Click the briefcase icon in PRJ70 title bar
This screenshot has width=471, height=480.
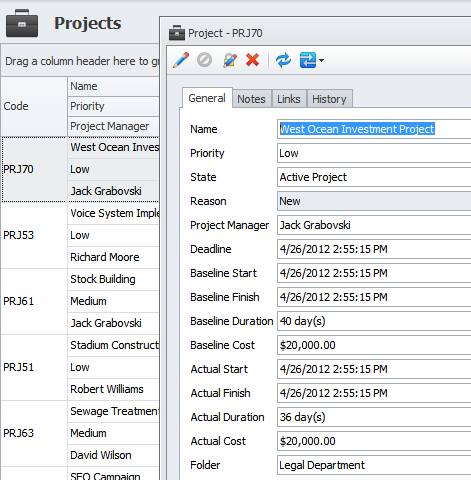177,33
